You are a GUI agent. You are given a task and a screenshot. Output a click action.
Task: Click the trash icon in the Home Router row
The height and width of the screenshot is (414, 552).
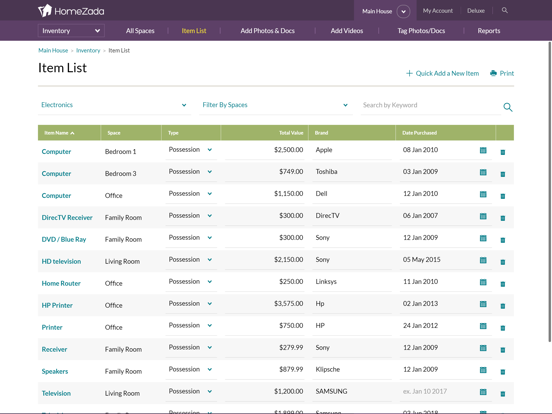pyautogui.click(x=503, y=284)
